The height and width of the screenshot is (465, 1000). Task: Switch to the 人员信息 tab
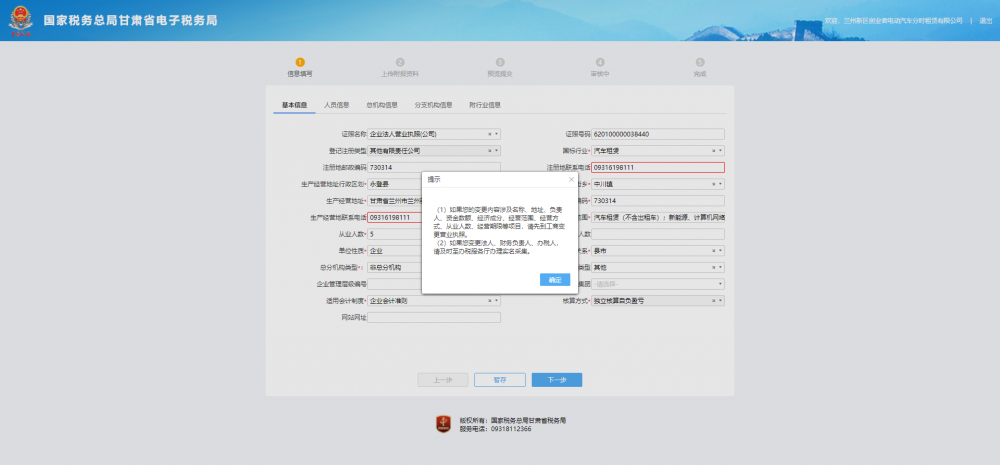(336, 104)
